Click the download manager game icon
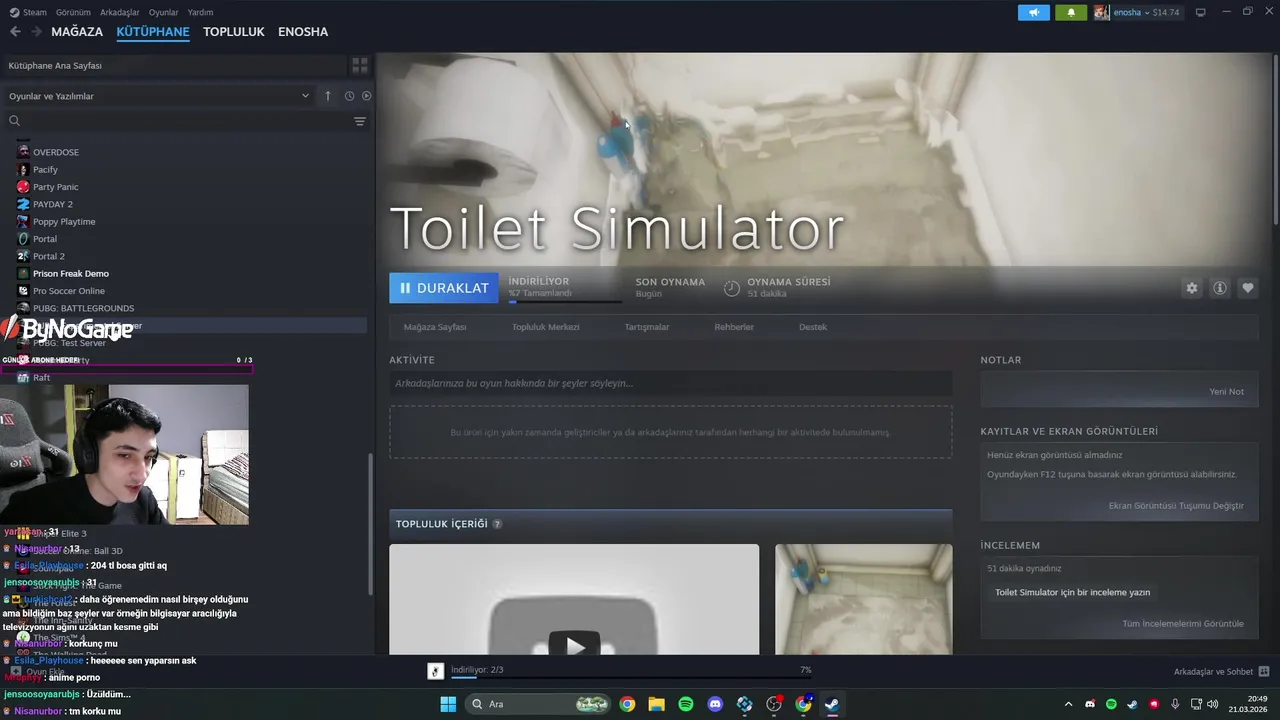The image size is (1280, 720). coord(435,671)
